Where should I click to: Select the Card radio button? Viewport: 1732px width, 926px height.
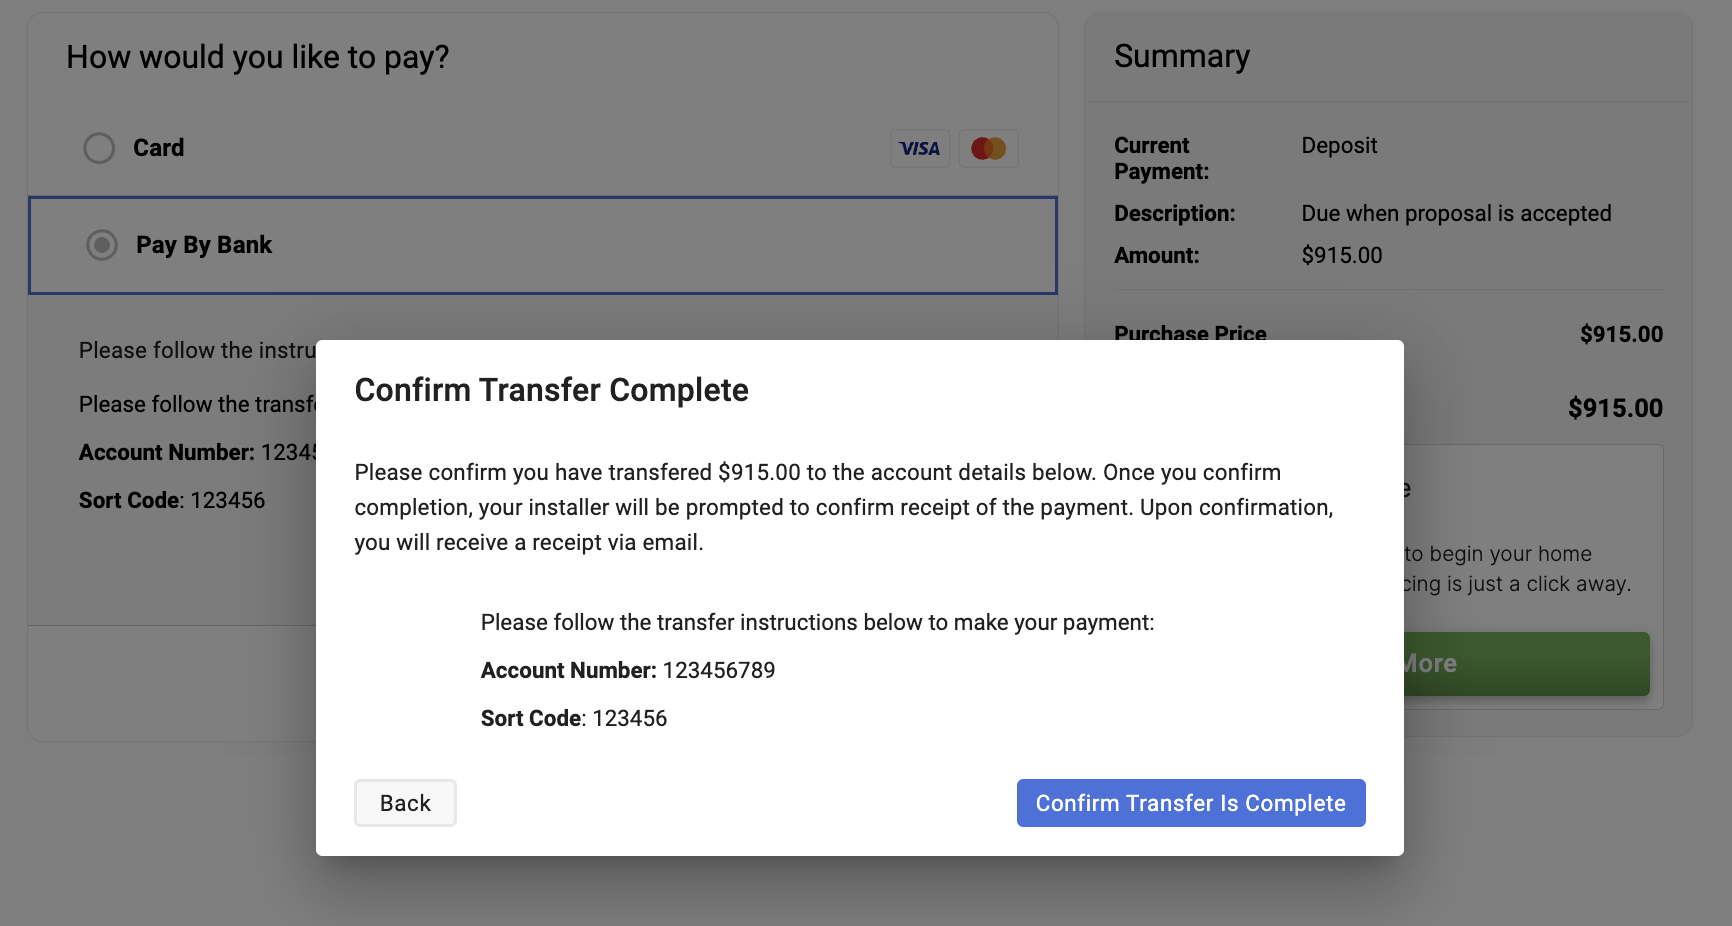pos(99,148)
